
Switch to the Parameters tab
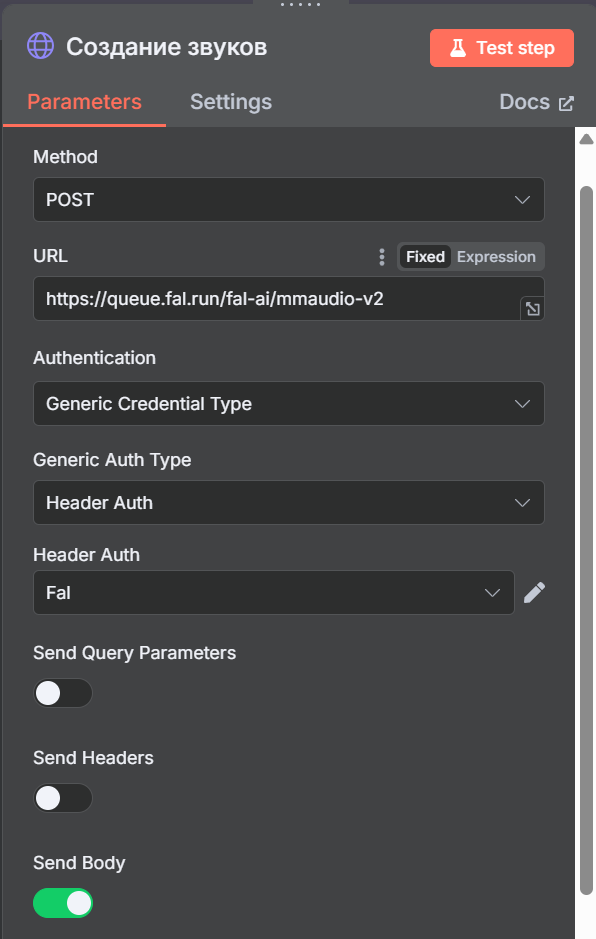click(x=84, y=102)
